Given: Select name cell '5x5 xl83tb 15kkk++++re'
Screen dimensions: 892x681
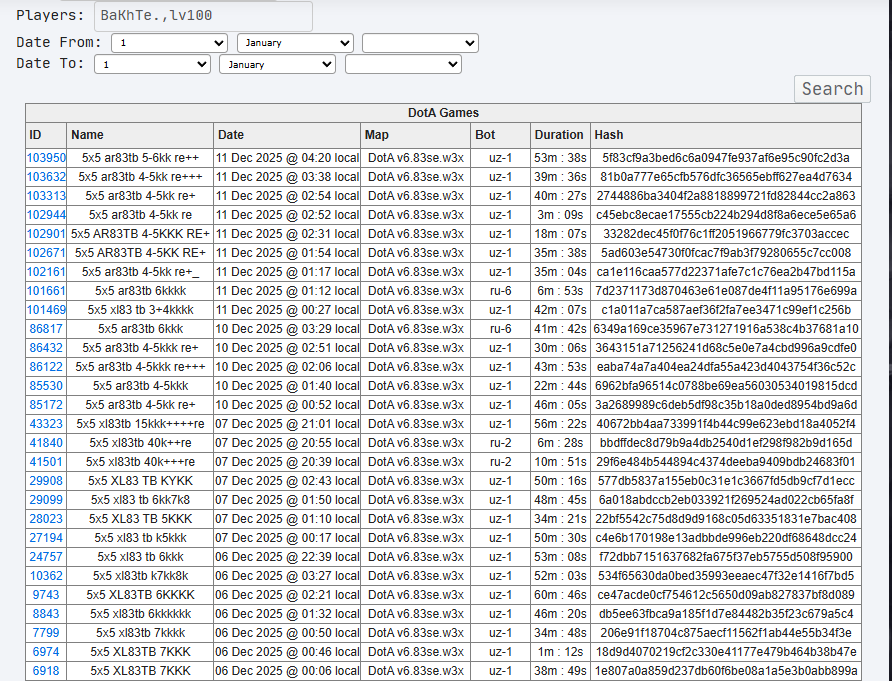Looking at the screenshot, I should (140, 424).
